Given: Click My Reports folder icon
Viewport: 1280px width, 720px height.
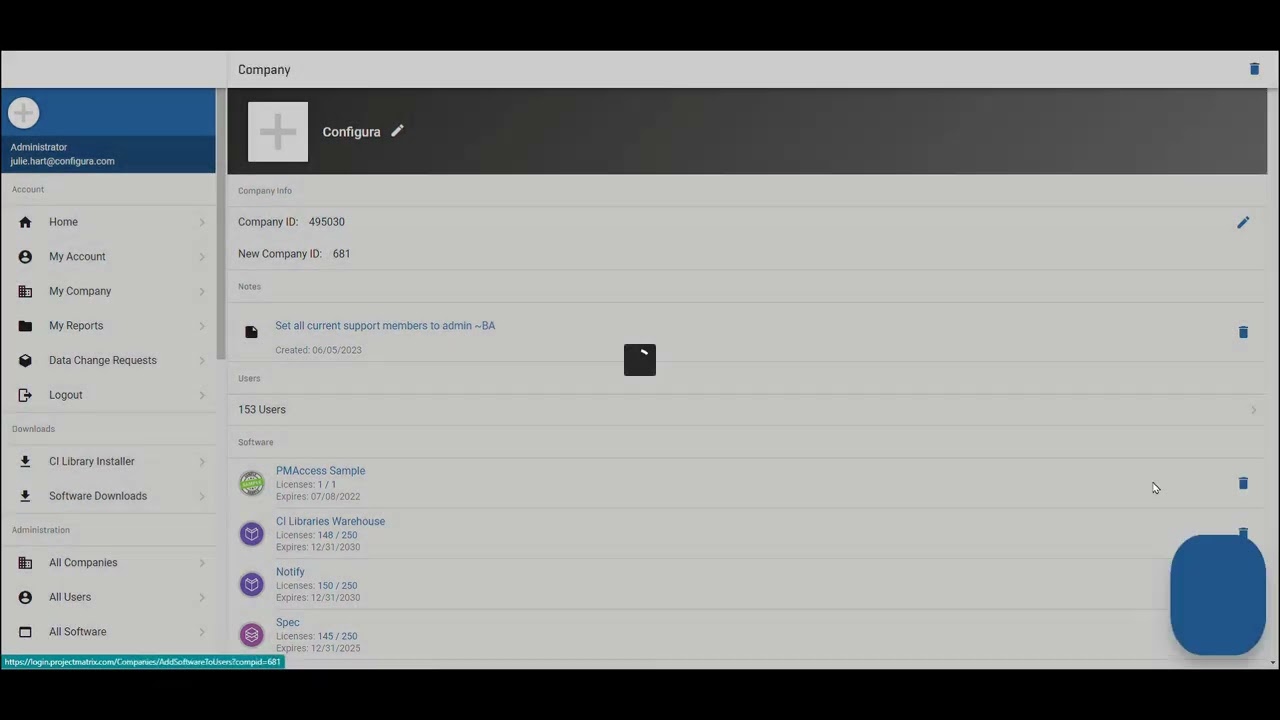Looking at the screenshot, I should tap(25, 326).
